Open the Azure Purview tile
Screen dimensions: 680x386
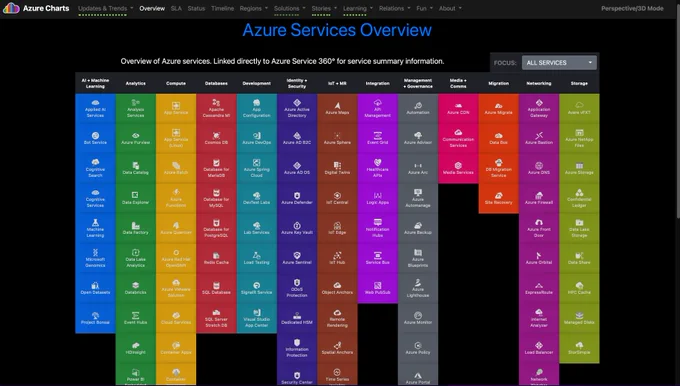point(136,138)
